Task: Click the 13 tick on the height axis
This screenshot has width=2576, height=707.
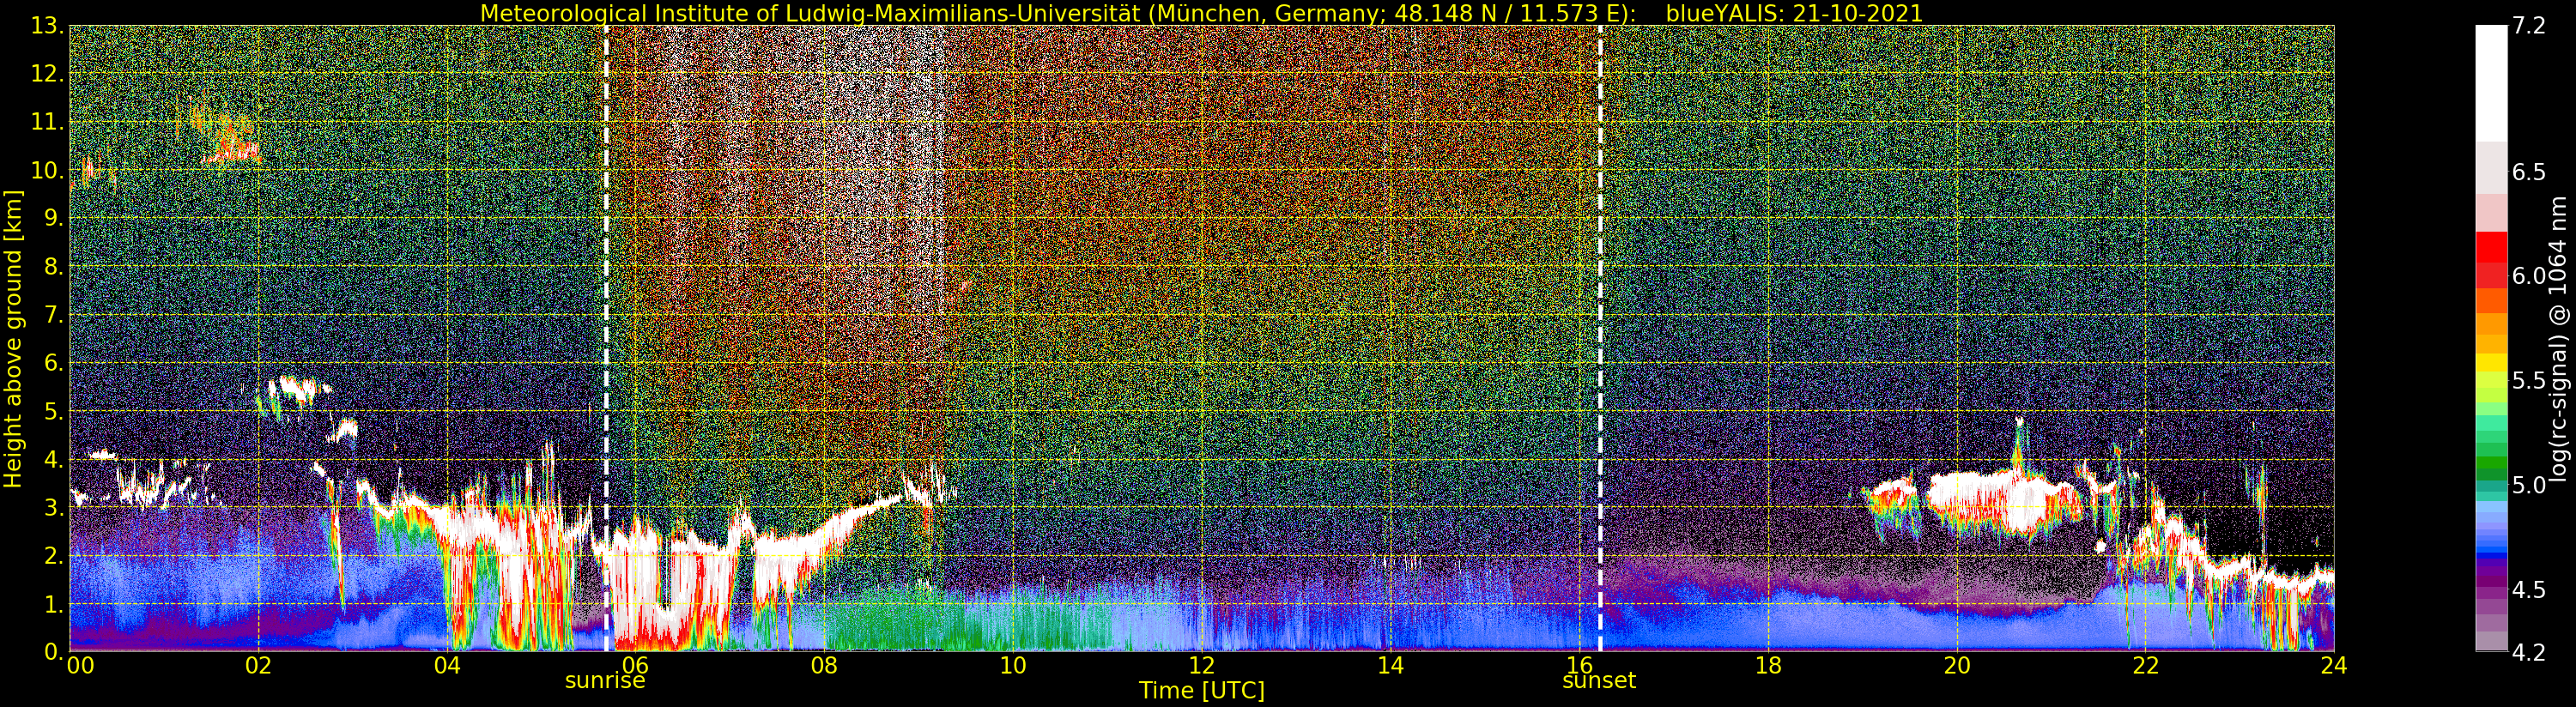Action: click(x=47, y=26)
